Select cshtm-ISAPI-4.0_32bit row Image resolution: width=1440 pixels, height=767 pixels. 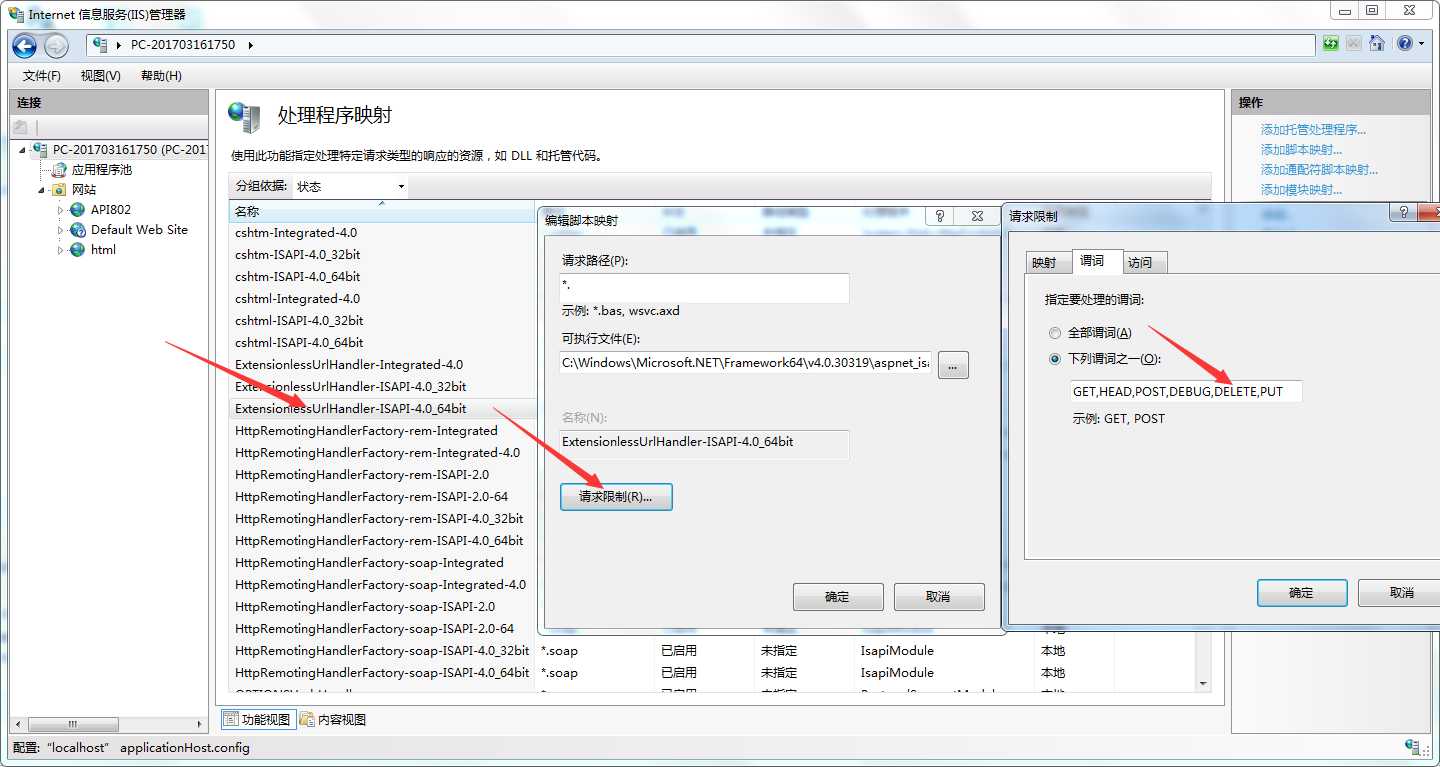click(x=382, y=255)
